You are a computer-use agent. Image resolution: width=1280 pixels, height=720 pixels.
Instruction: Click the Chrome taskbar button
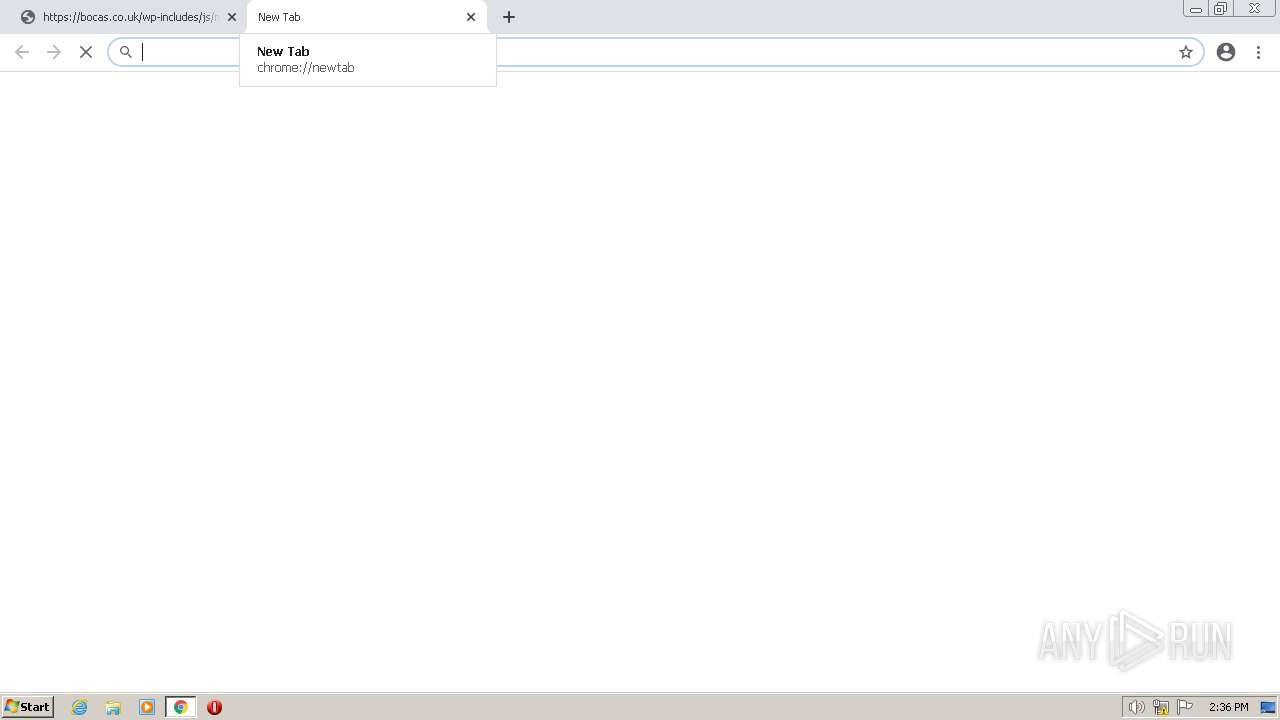pos(181,707)
